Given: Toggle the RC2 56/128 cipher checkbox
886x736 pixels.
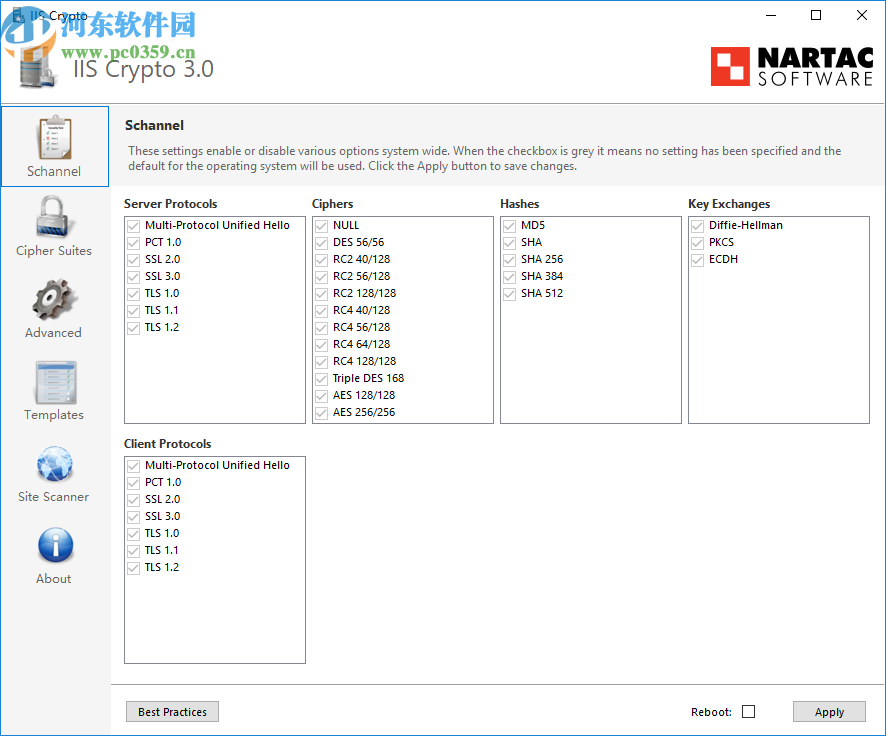Looking at the screenshot, I should (322, 277).
